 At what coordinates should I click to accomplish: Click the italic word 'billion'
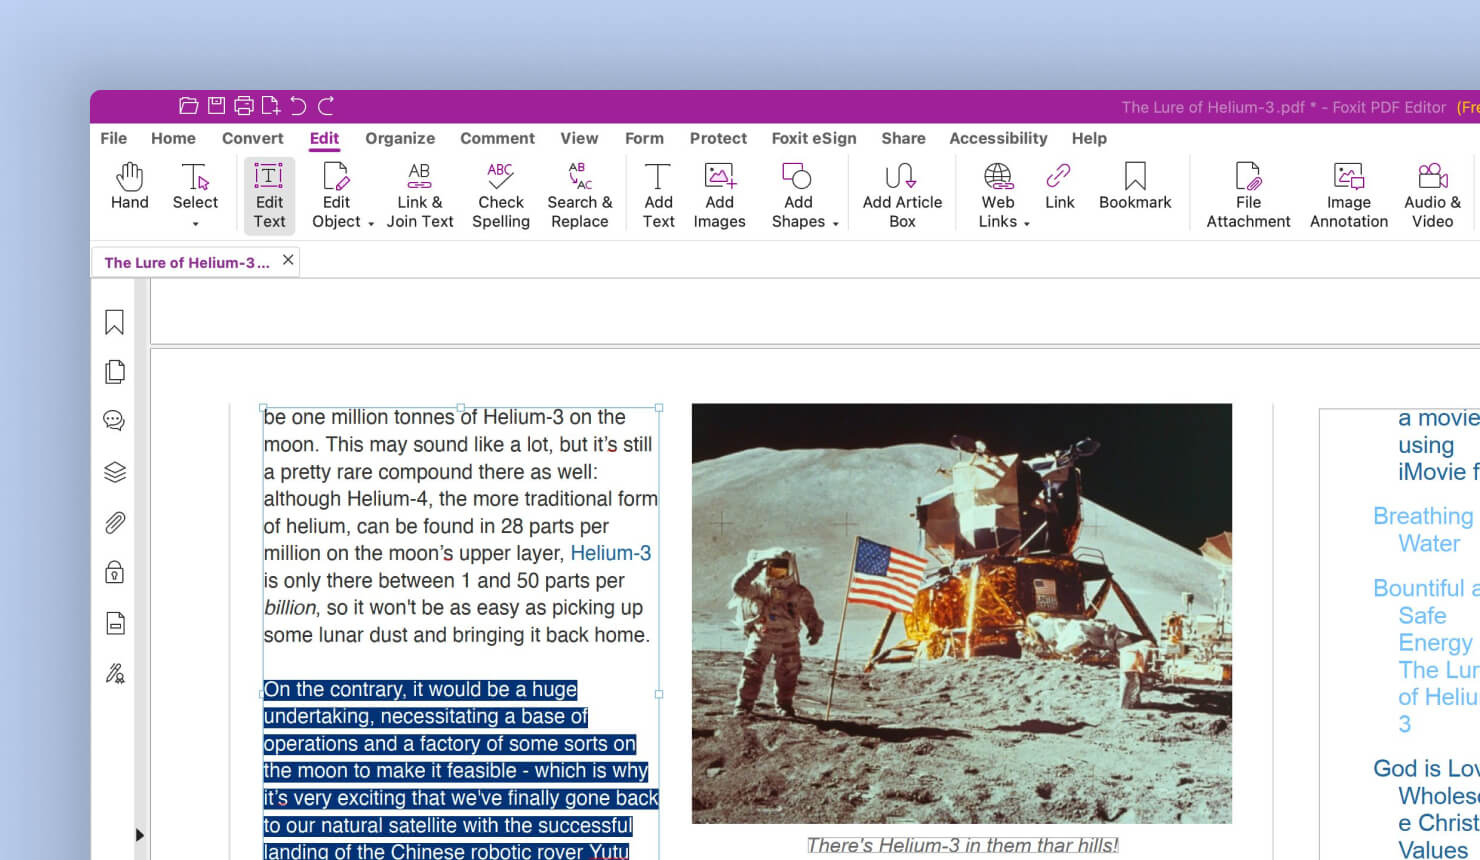(x=290, y=607)
